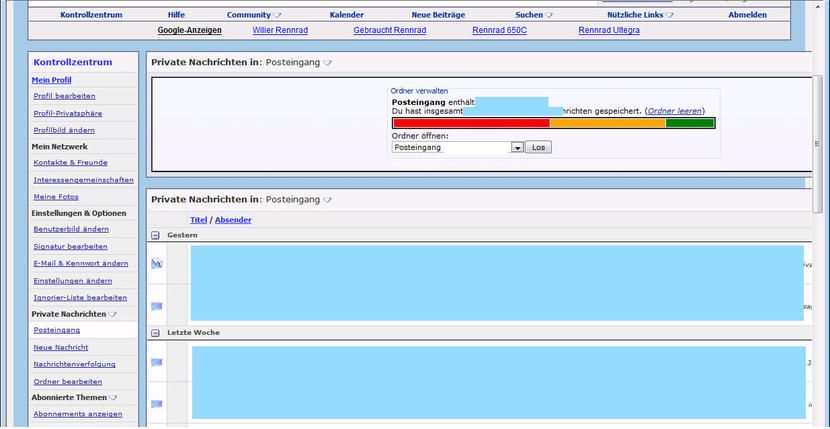Open the Kalender page

346,15
